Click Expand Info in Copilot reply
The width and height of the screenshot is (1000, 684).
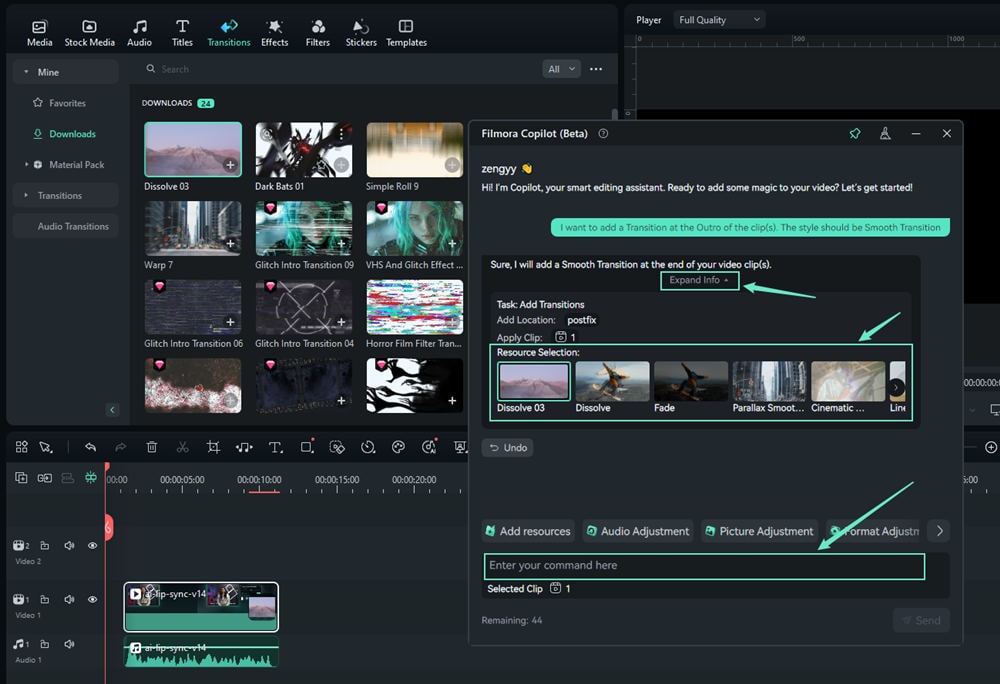coord(699,280)
